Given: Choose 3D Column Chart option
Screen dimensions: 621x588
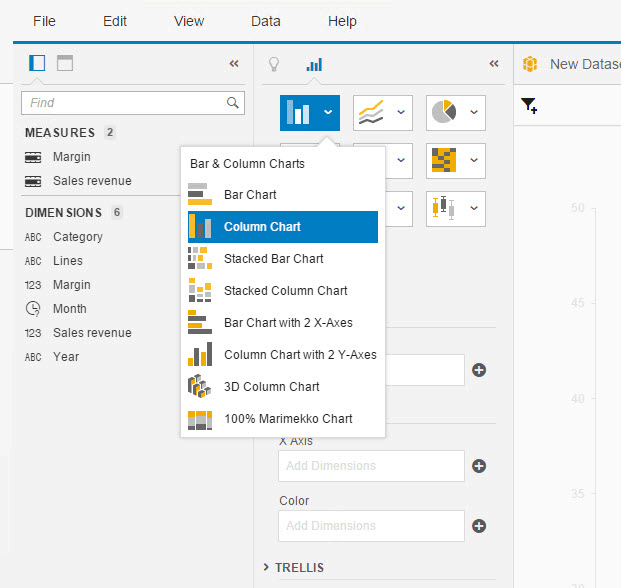Looking at the screenshot, I should [271, 387].
